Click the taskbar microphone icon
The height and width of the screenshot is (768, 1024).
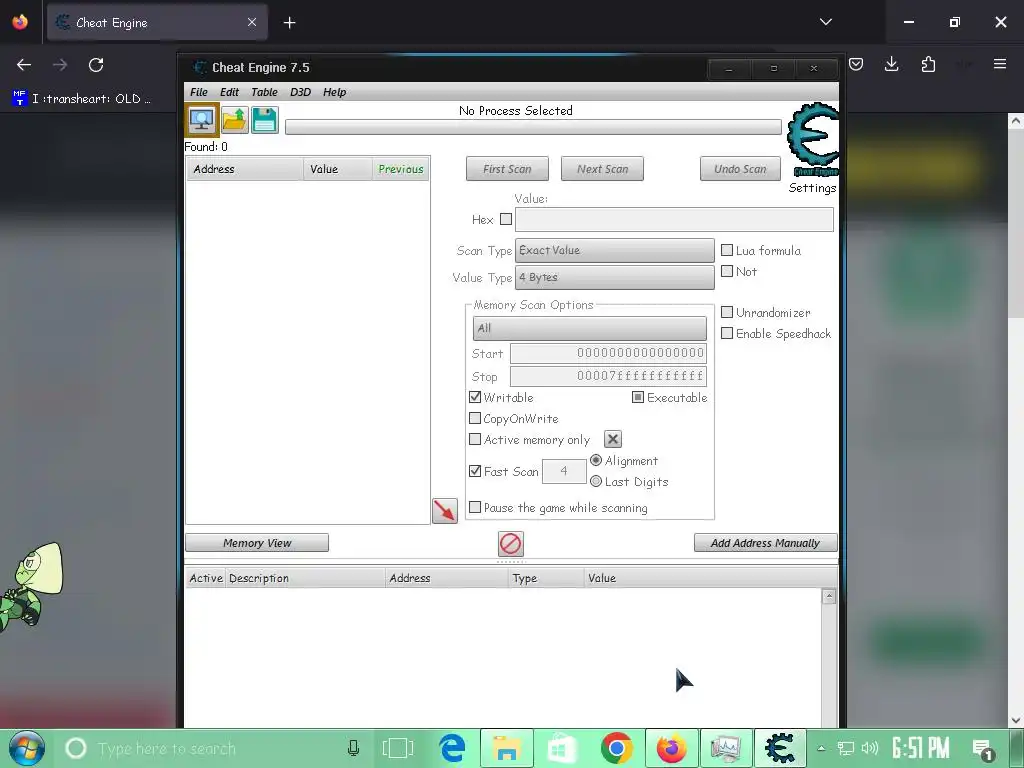tap(353, 748)
